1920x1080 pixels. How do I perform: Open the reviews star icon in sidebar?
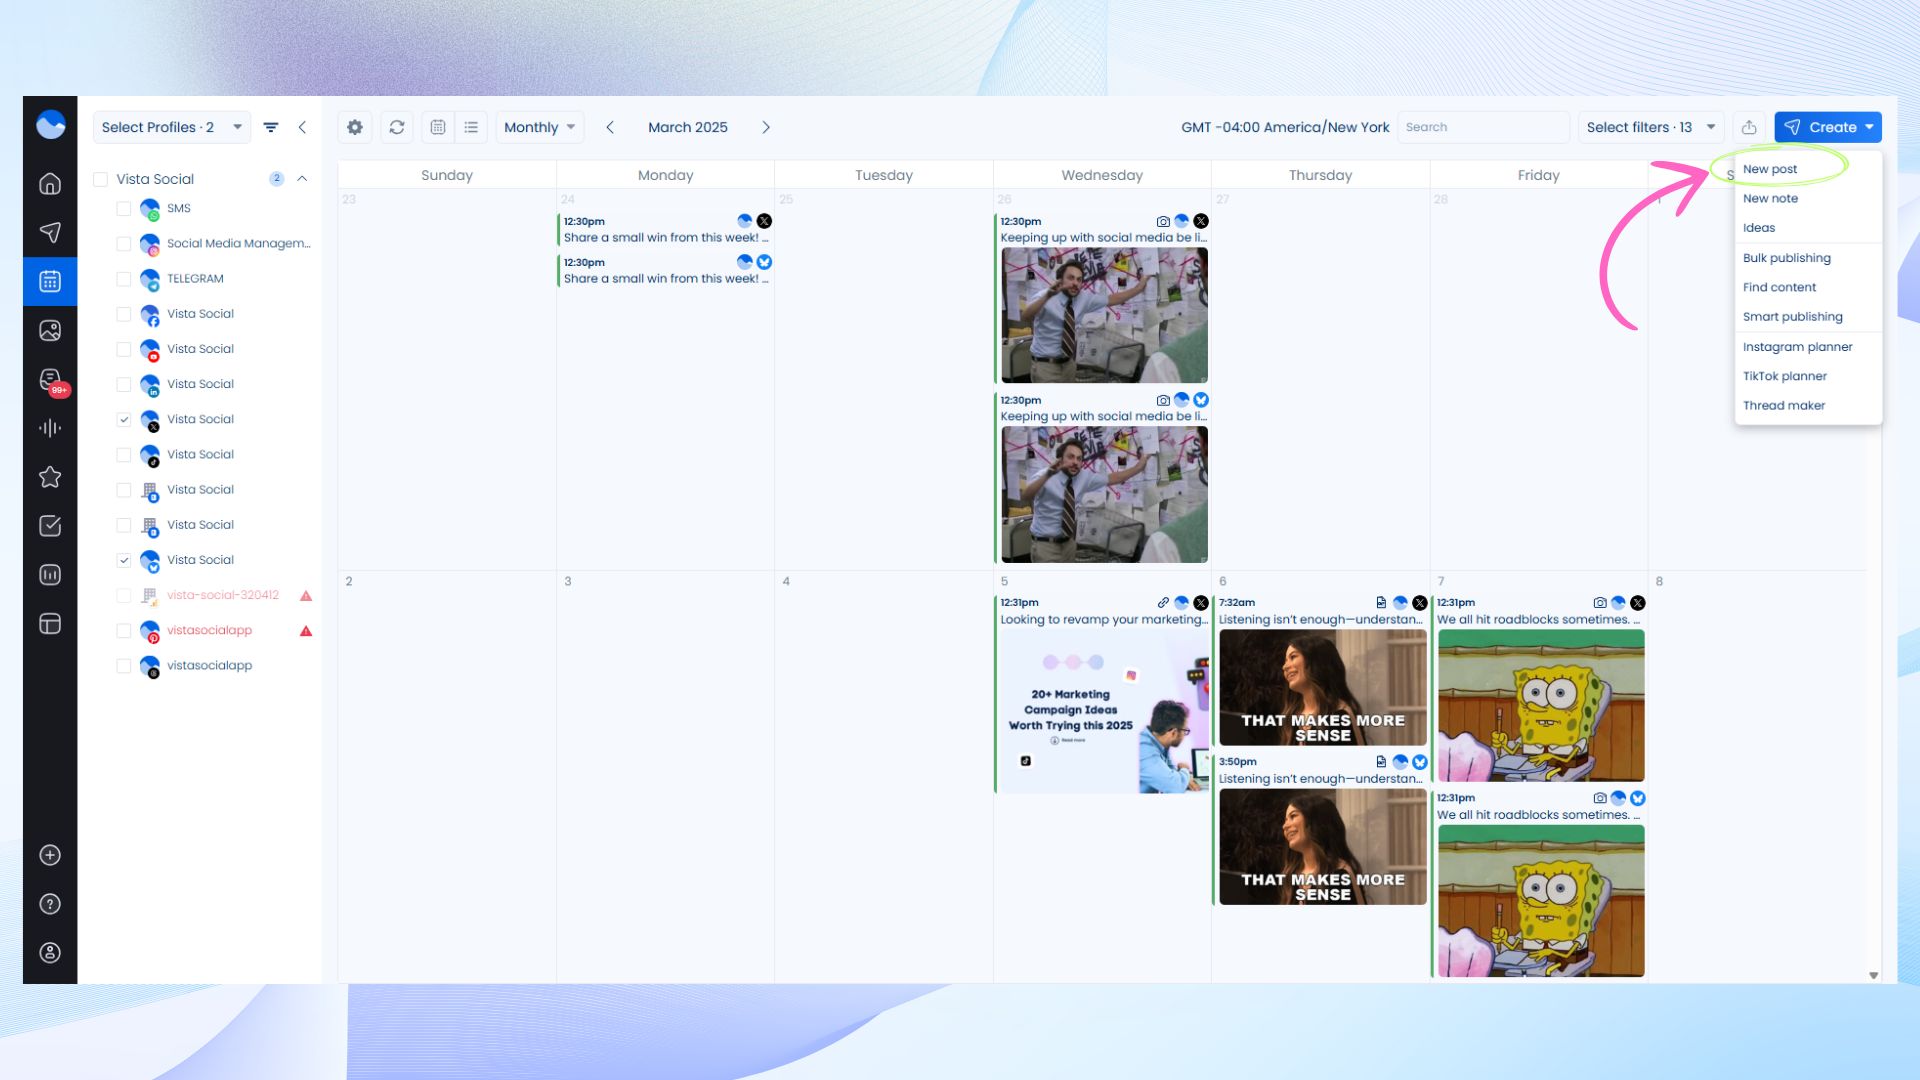[50, 477]
